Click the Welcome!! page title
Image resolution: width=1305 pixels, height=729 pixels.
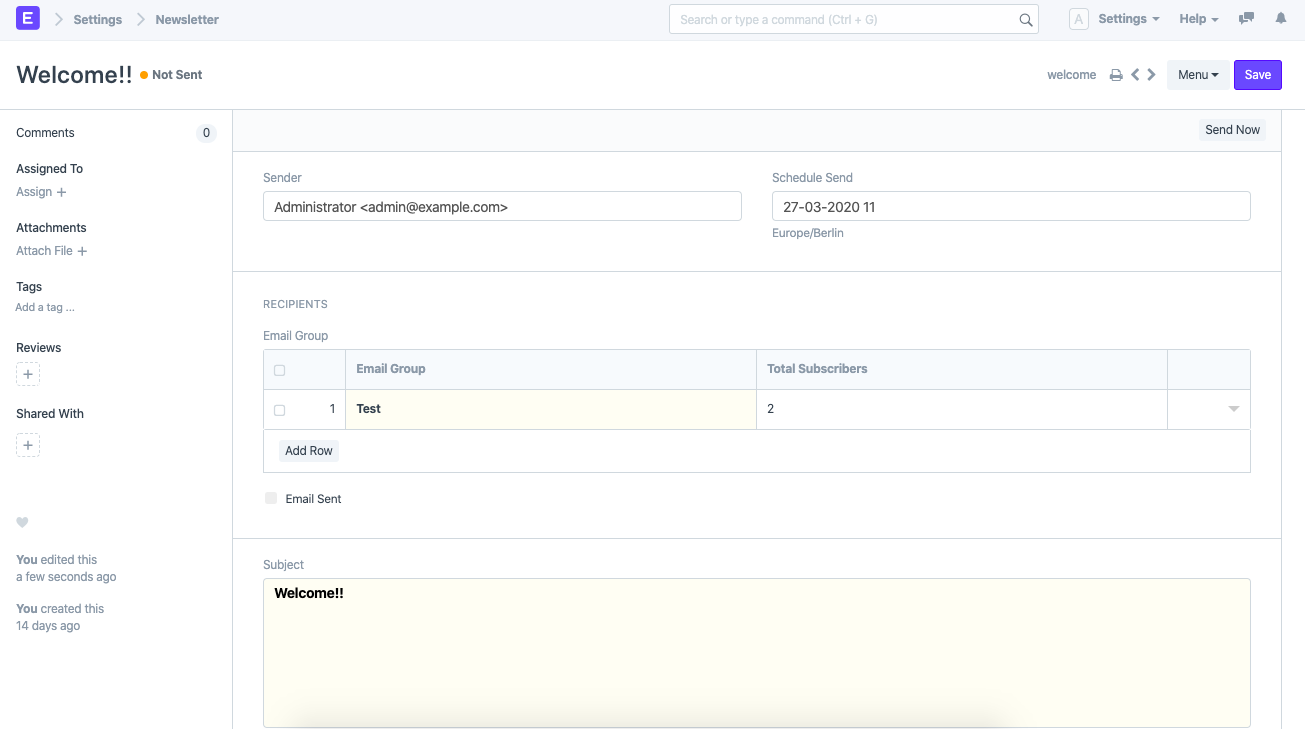click(74, 75)
